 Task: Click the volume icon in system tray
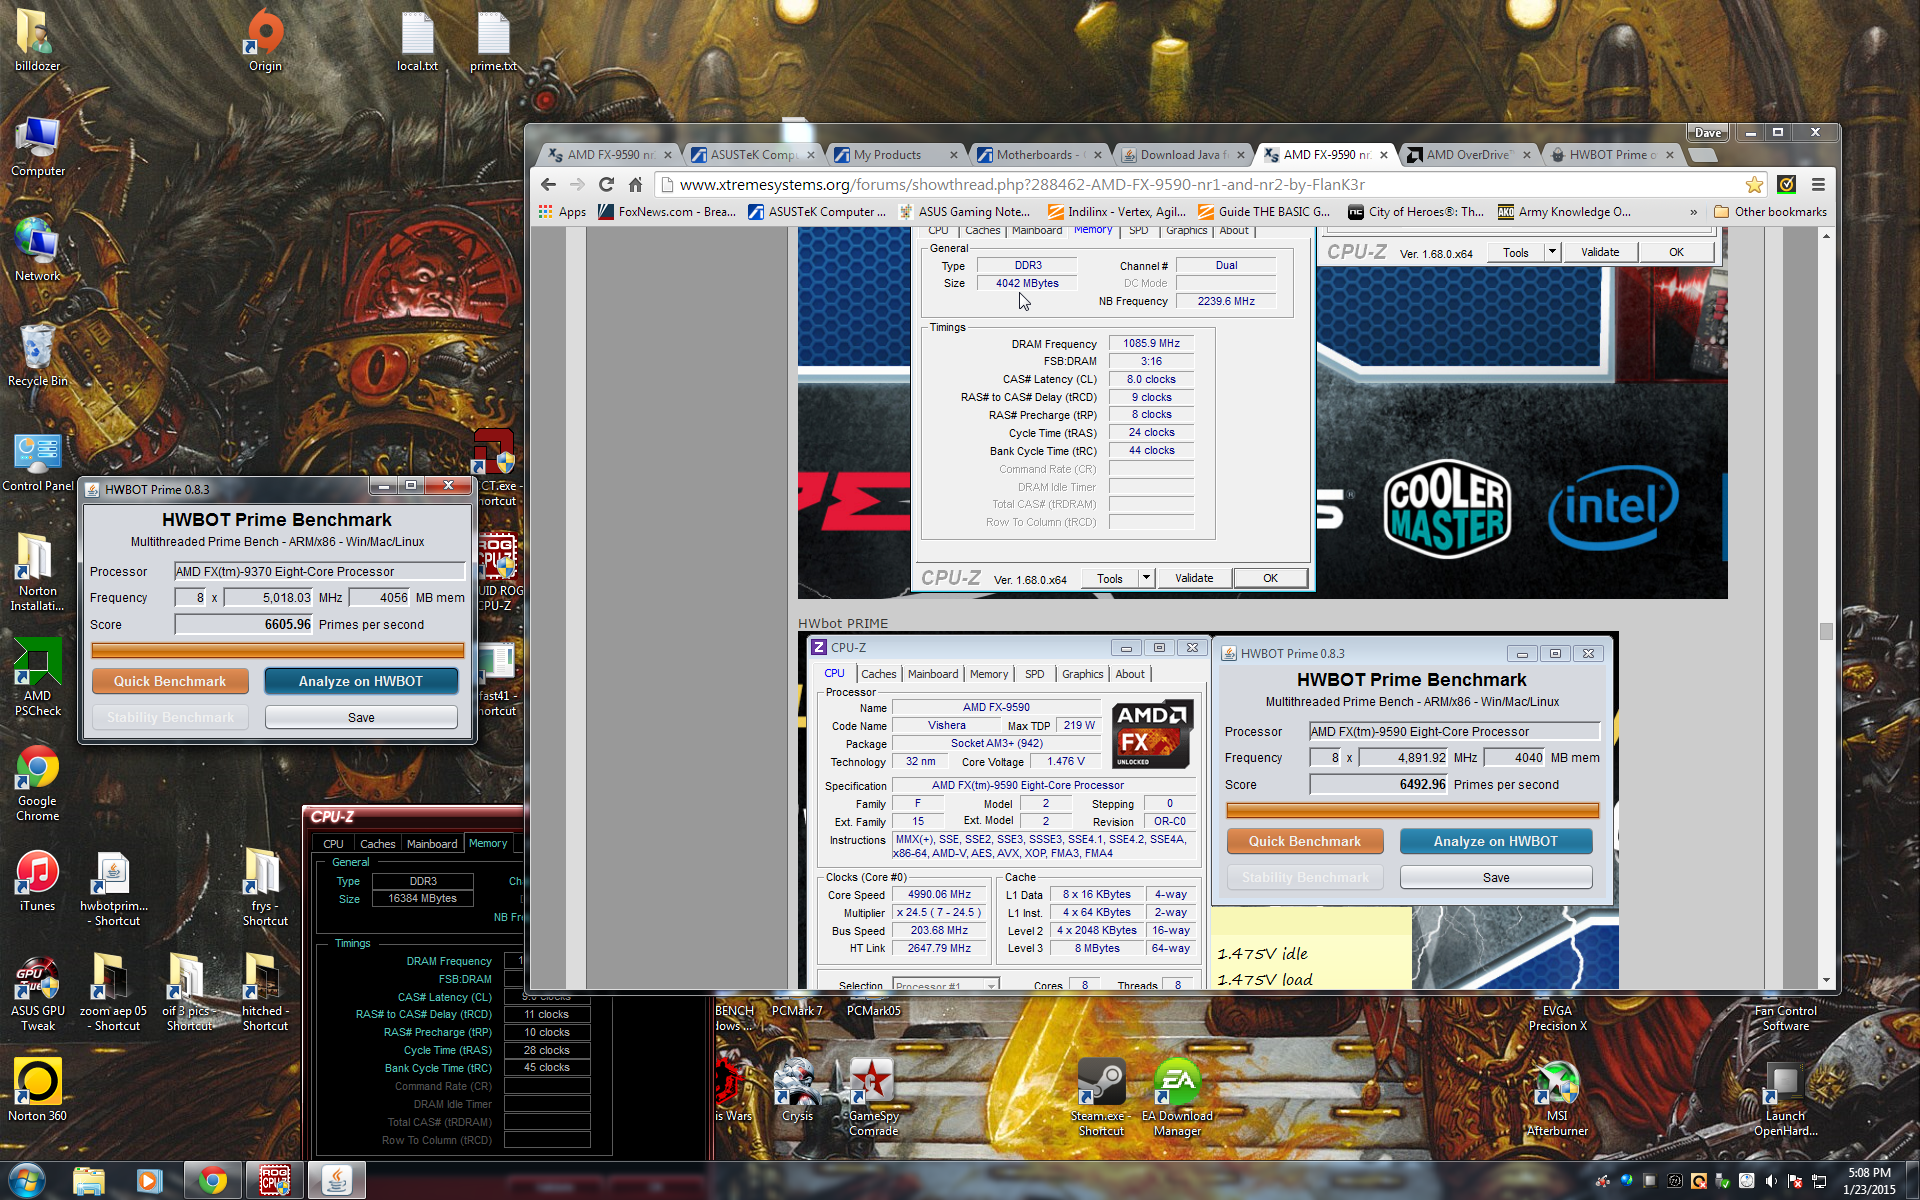click(x=1769, y=1181)
